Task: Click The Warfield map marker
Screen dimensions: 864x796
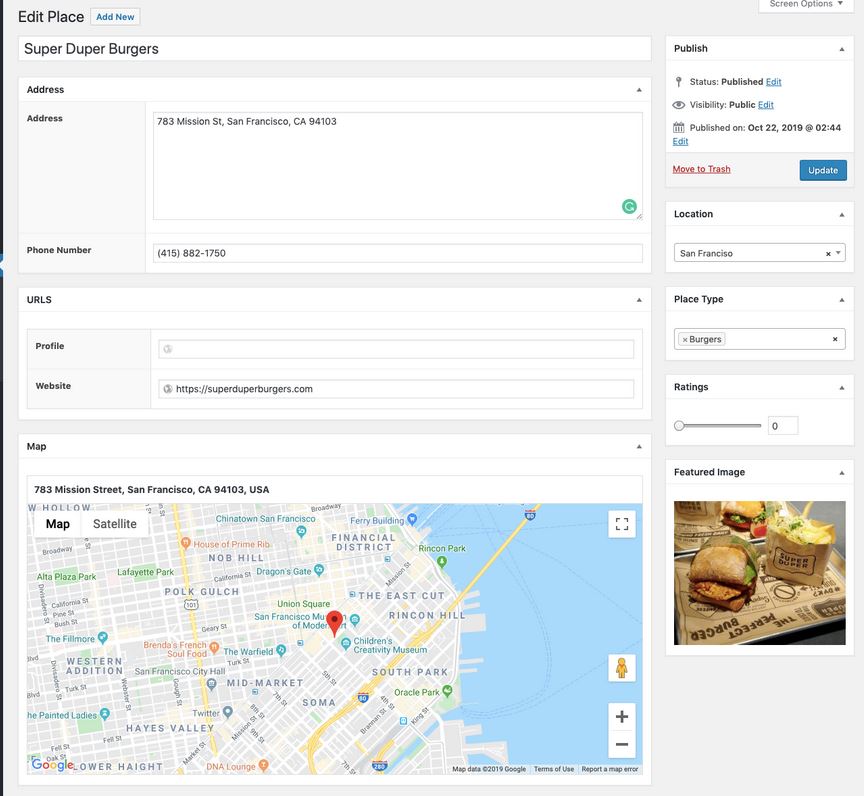Action: [281, 650]
